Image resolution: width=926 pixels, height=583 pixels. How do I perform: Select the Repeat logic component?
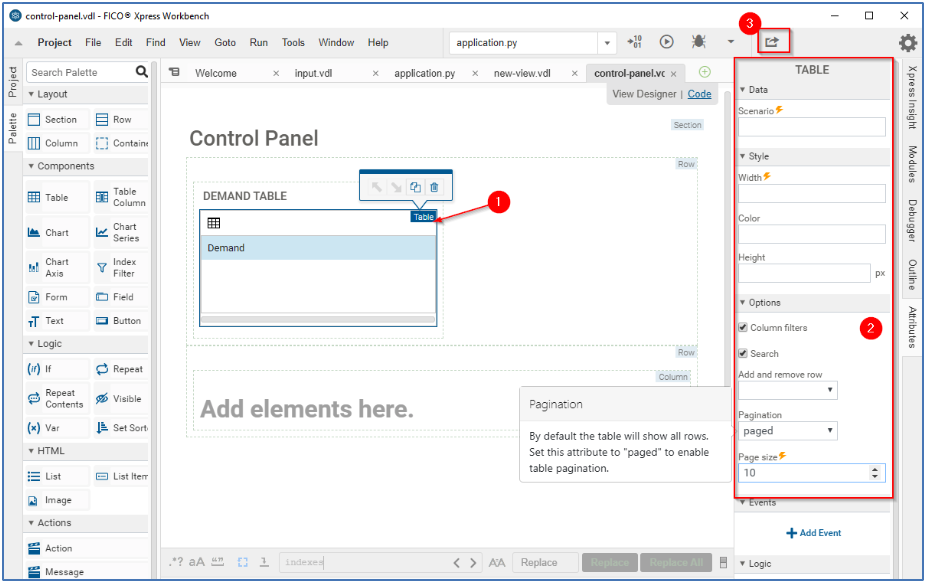[x=121, y=369]
